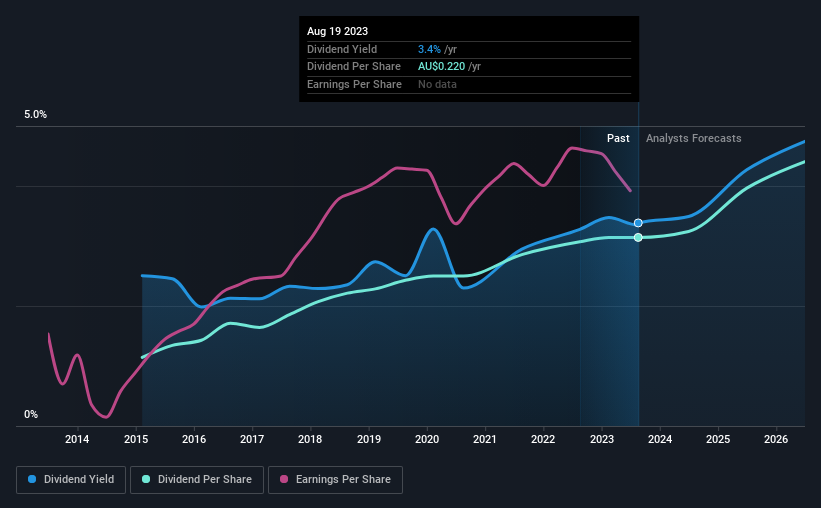Click the teal dot in Dividend Per Share legend

tap(146, 479)
